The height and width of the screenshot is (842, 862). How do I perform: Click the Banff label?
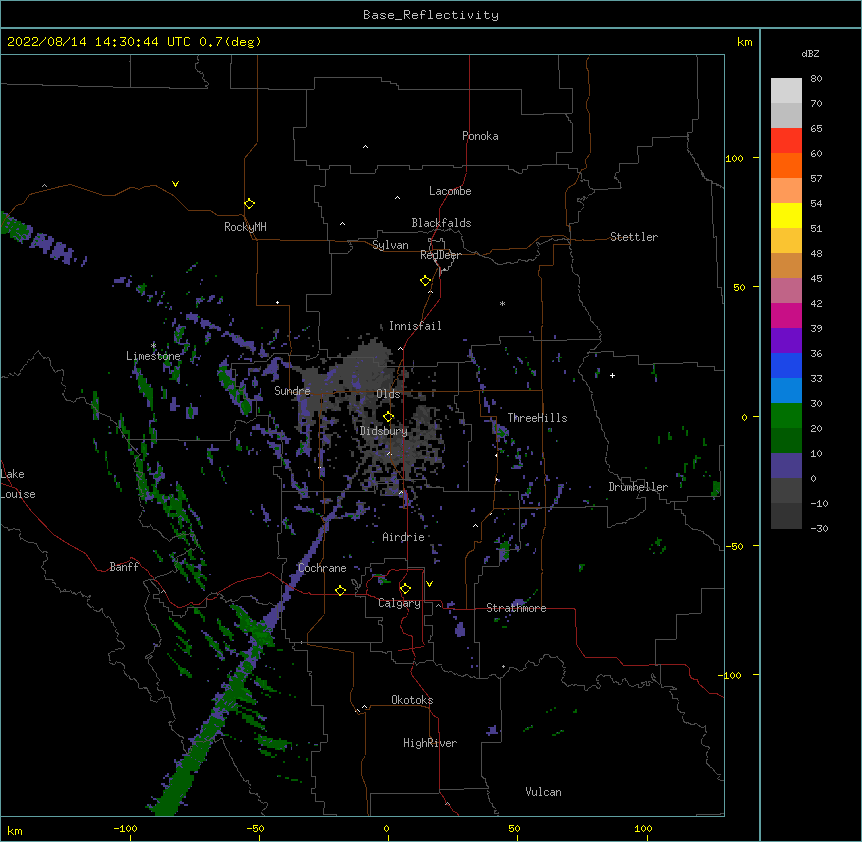coord(124,567)
